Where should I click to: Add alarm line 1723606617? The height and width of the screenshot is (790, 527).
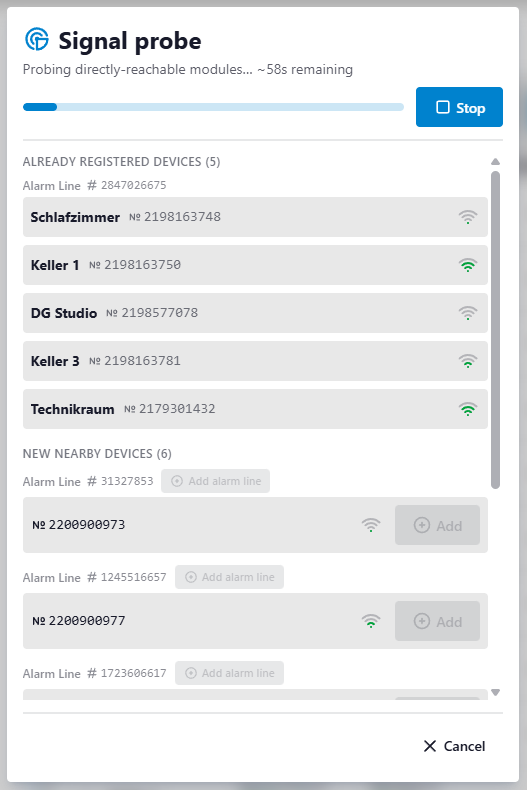click(229, 673)
